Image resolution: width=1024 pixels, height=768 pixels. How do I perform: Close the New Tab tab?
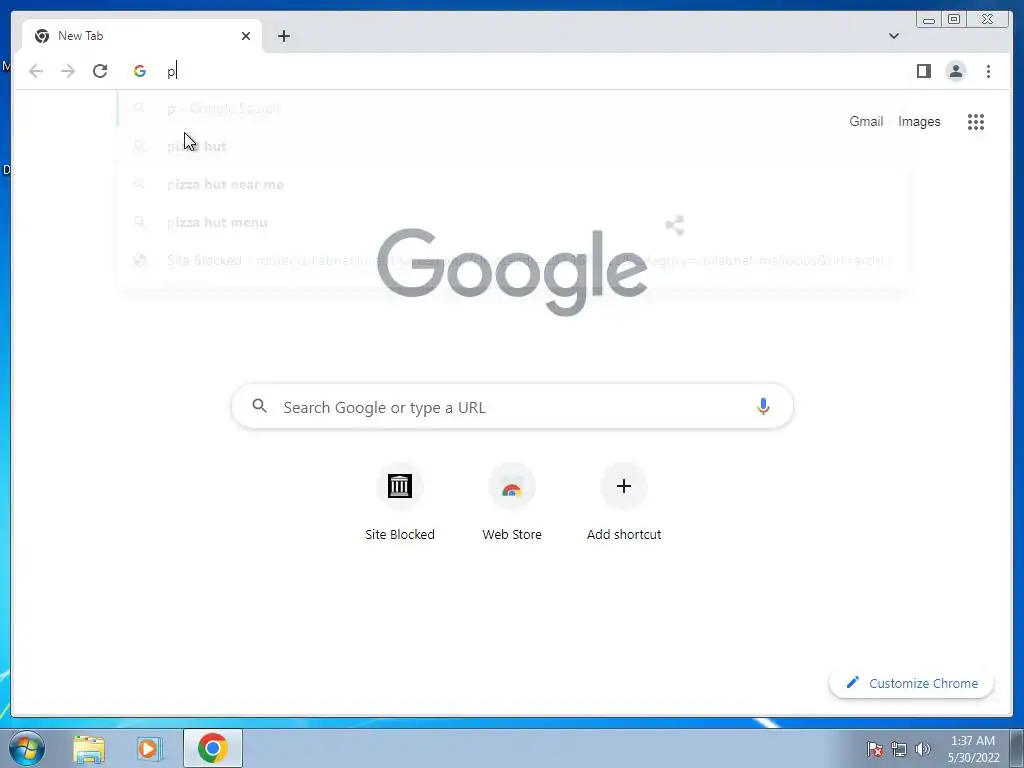tap(246, 36)
